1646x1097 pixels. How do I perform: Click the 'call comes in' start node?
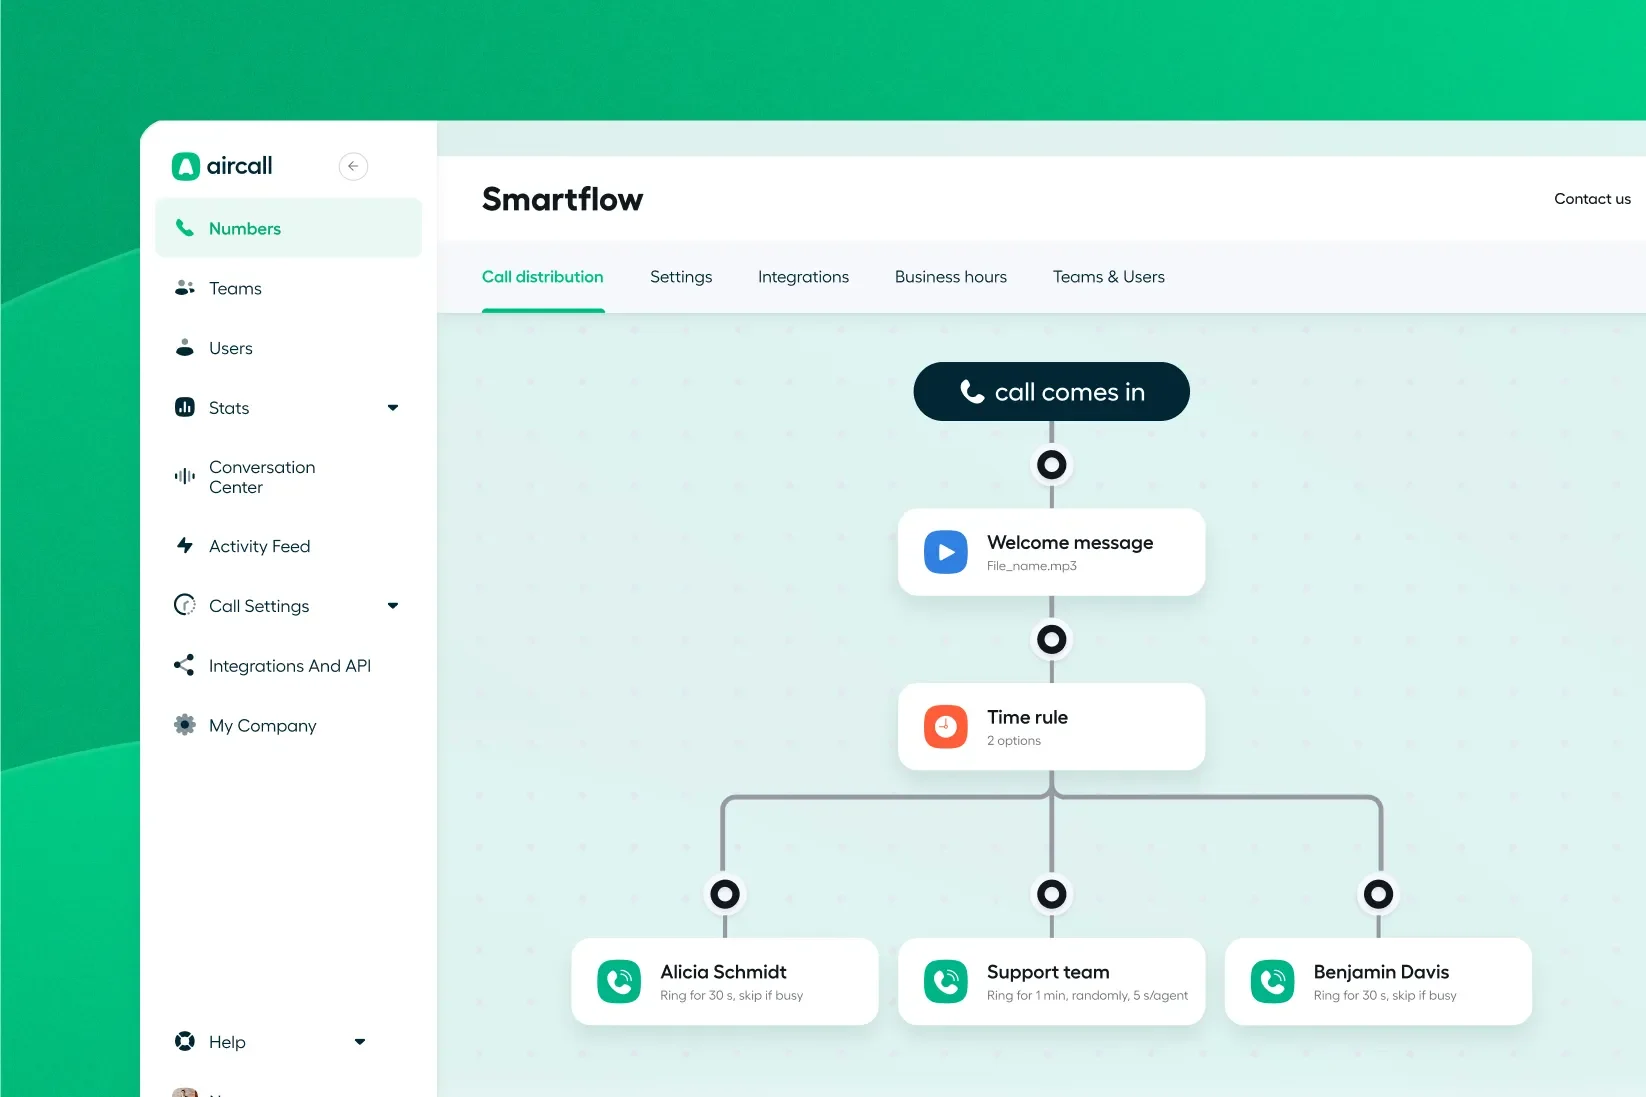pyautogui.click(x=1051, y=392)
